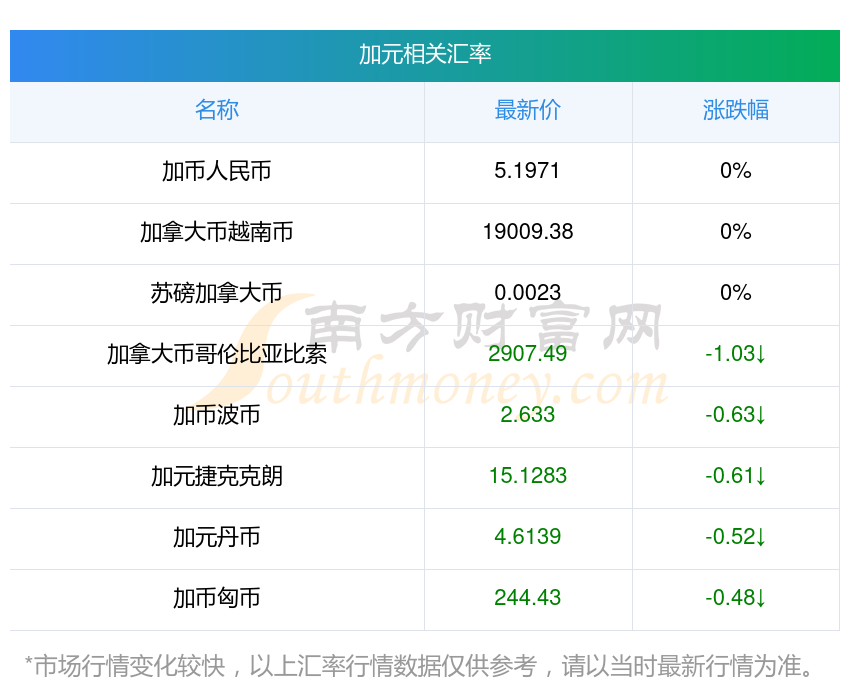Click the -0.63↓ change value

coord(736,415)
